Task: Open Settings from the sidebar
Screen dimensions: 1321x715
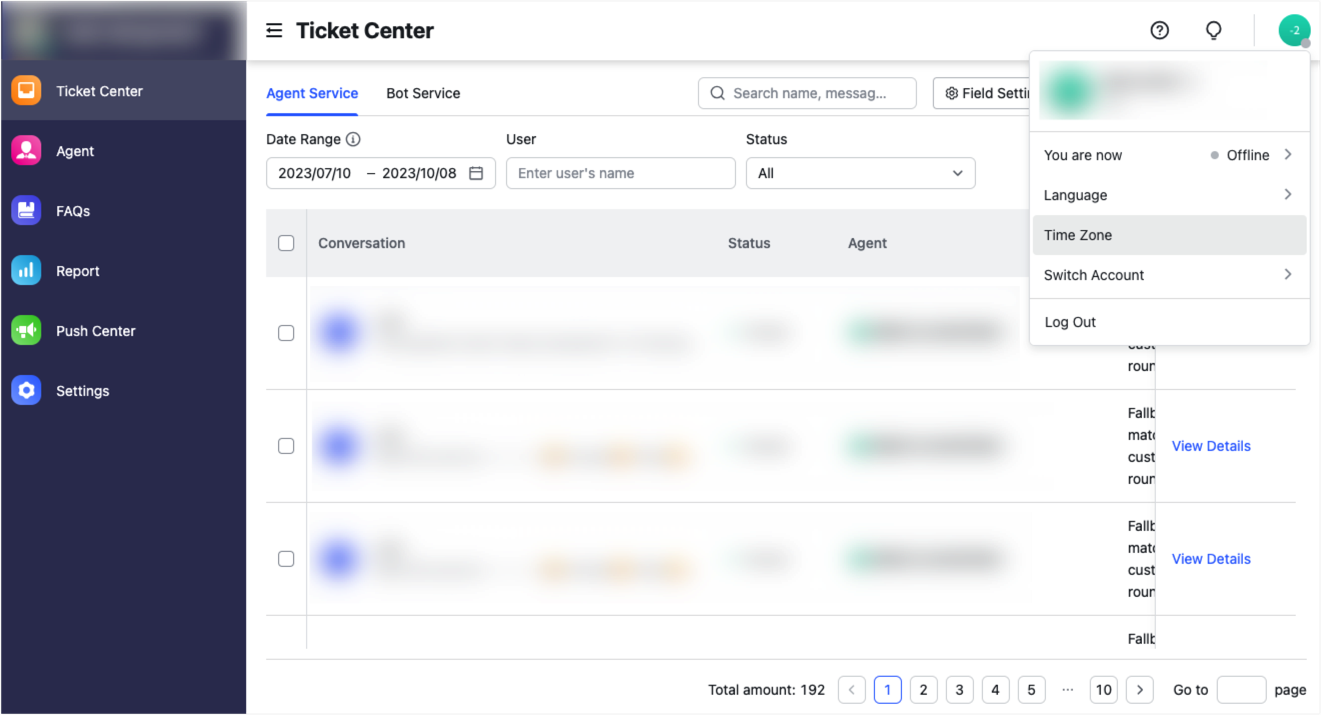Action: coord(25,390)
